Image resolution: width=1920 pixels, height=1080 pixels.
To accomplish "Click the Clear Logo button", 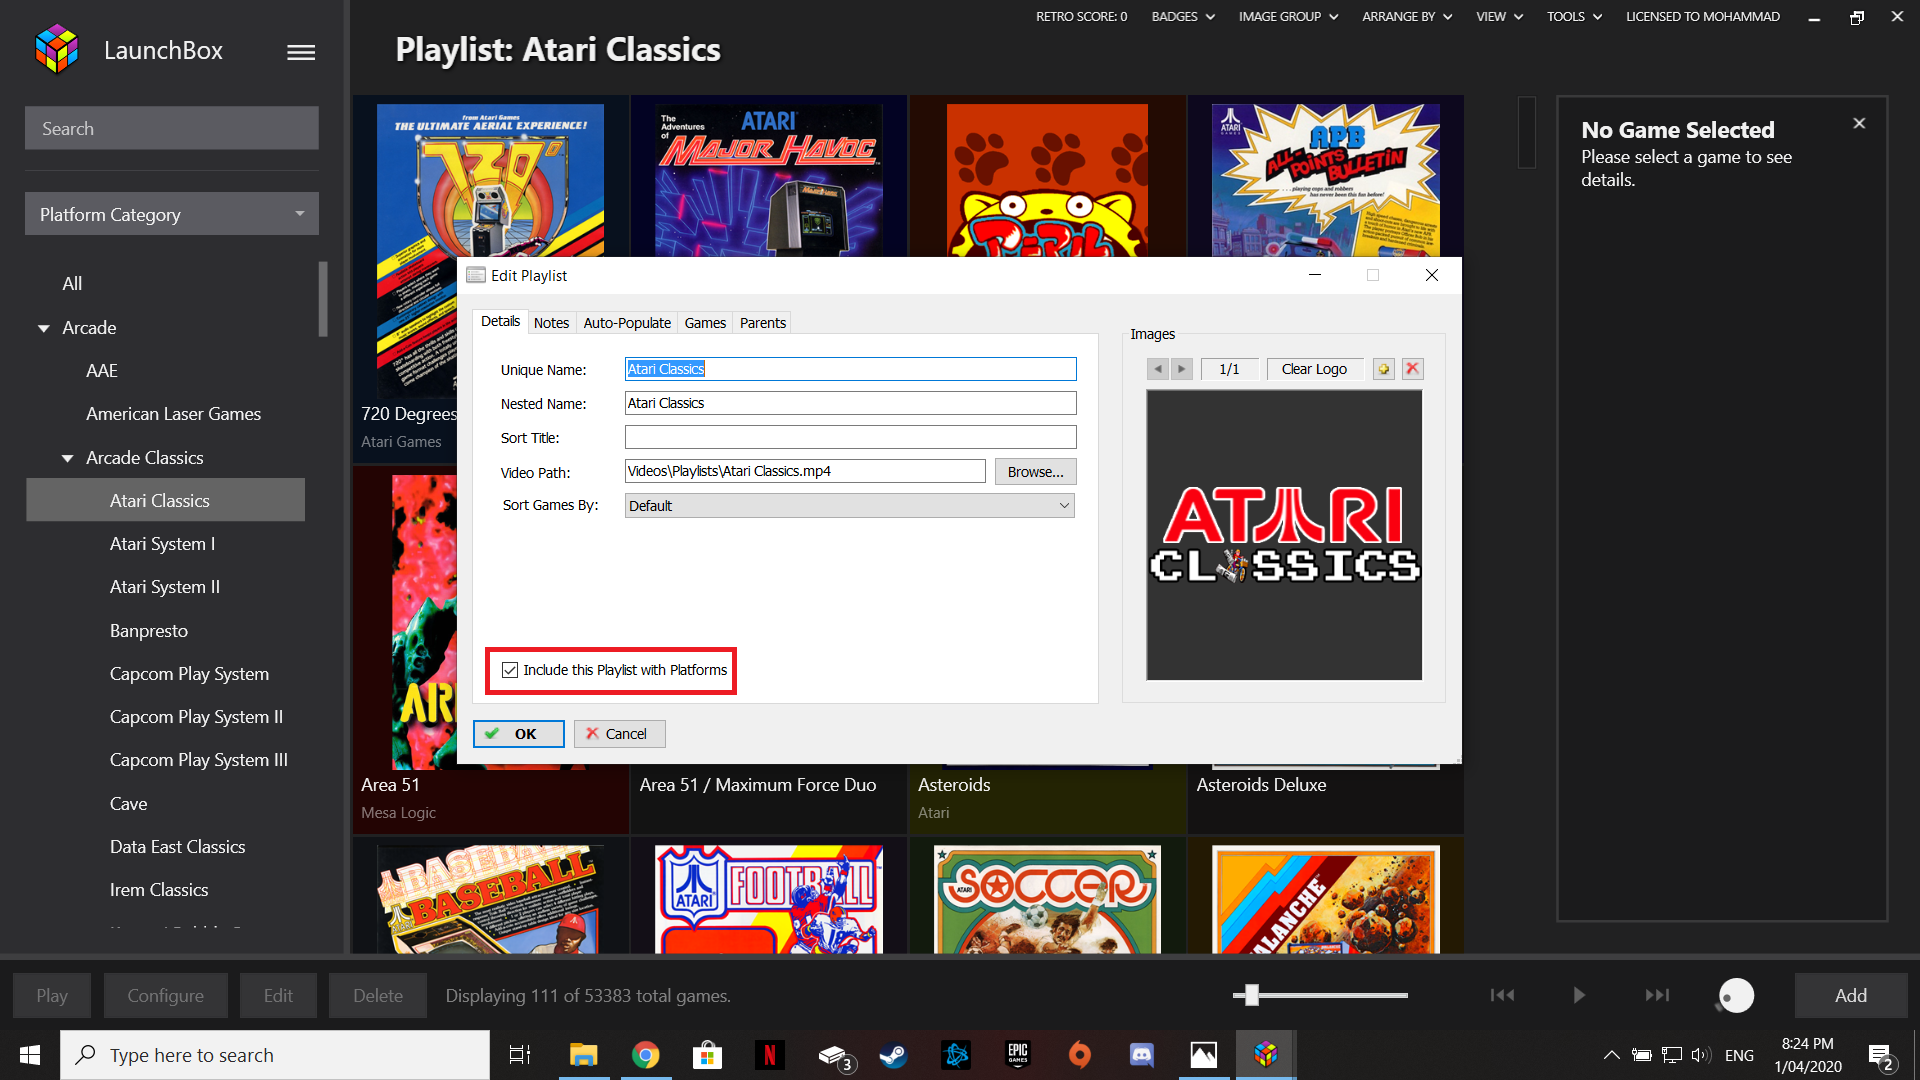I will tap(1314, 369).
